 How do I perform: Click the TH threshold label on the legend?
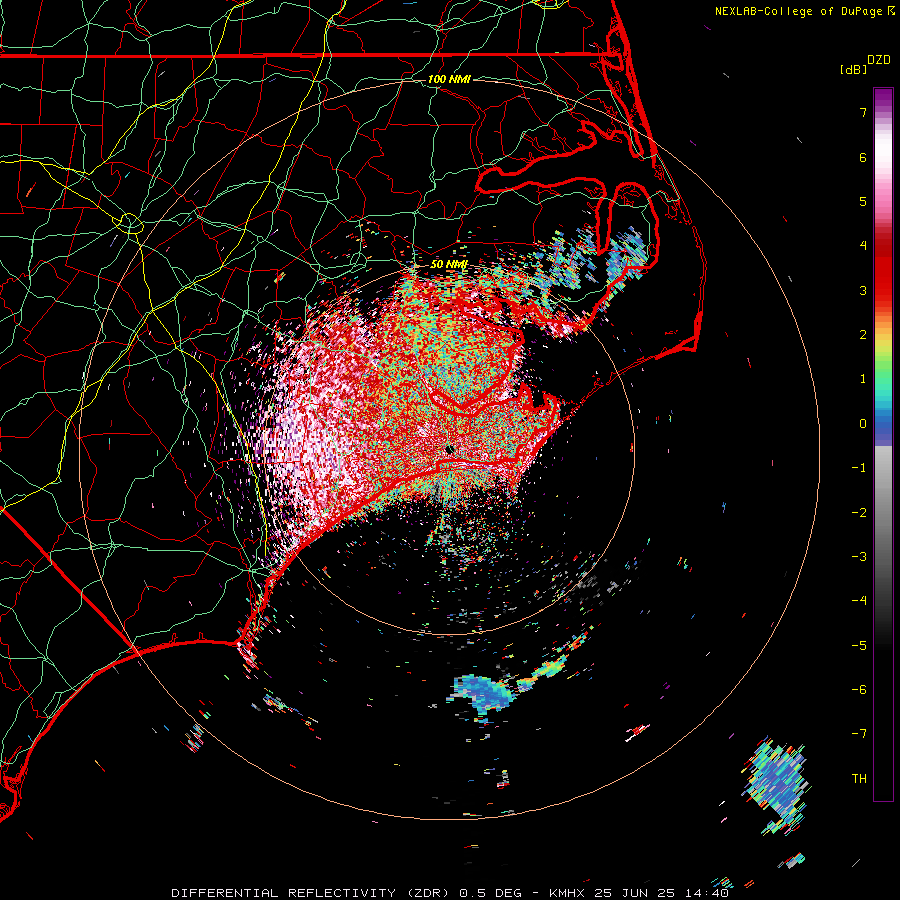[x=859, y=779]
